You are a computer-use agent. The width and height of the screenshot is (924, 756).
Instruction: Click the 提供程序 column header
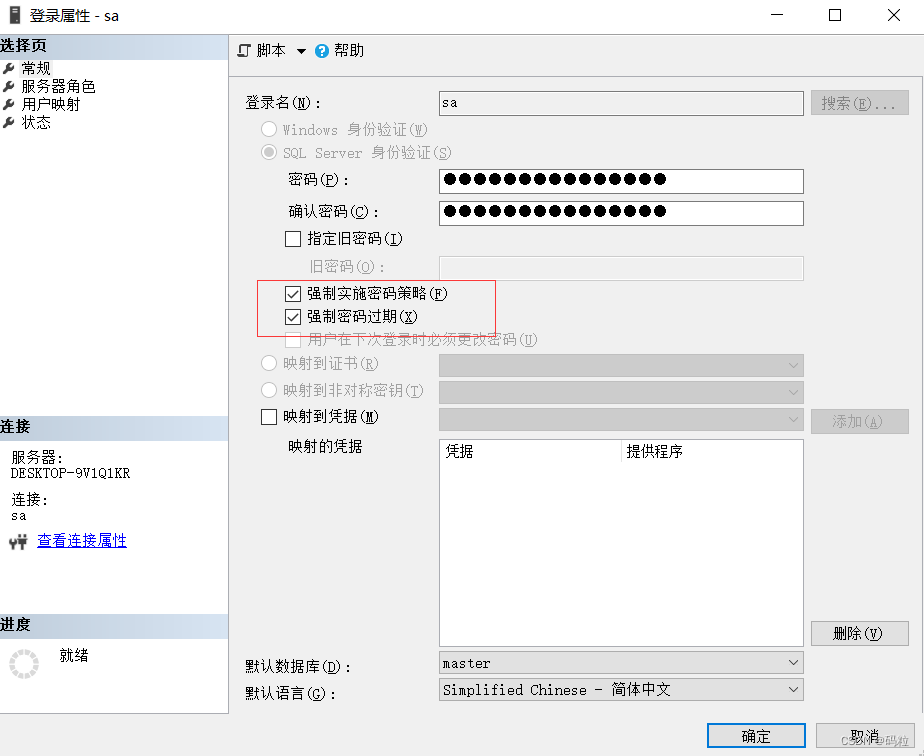(x=712, y=451)
